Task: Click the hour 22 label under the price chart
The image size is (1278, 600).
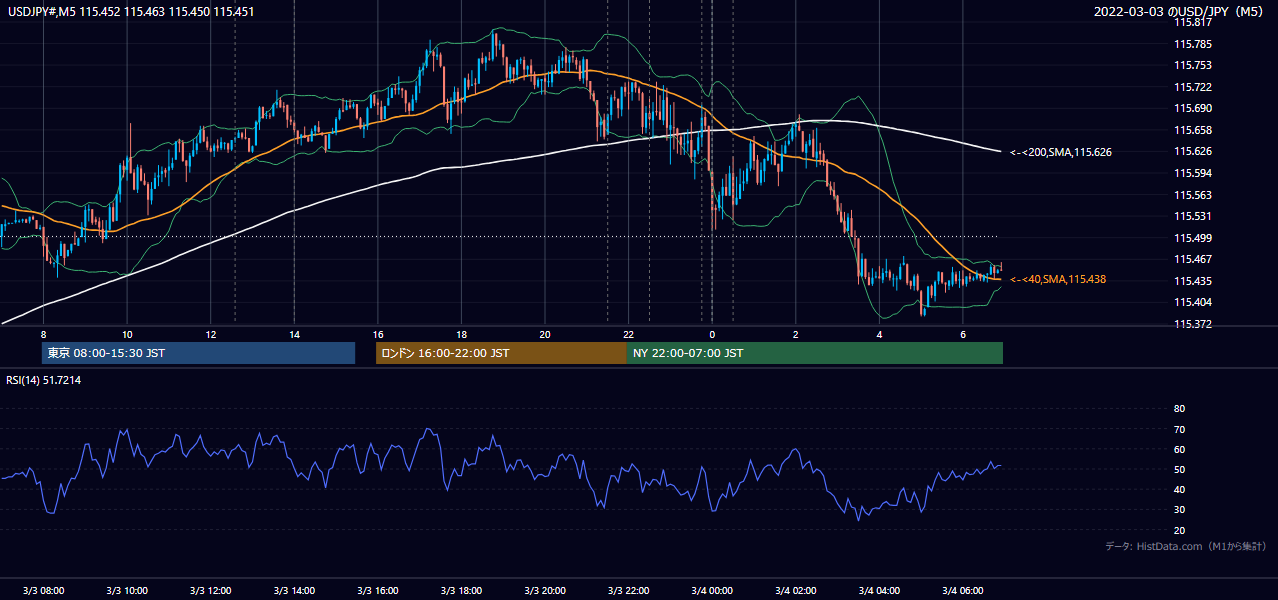Action: pyautogui.click(x=628, y=334)
